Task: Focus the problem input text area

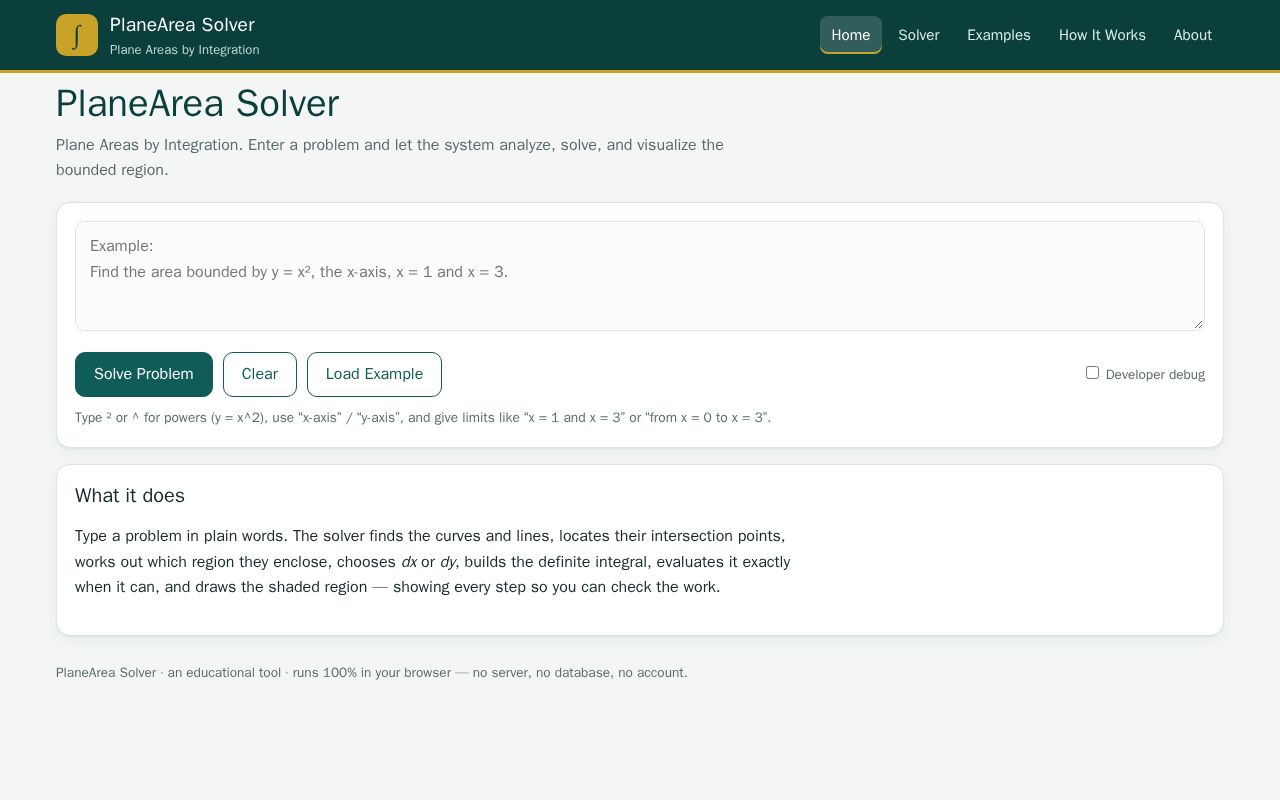Action: [x=640, y=276]
